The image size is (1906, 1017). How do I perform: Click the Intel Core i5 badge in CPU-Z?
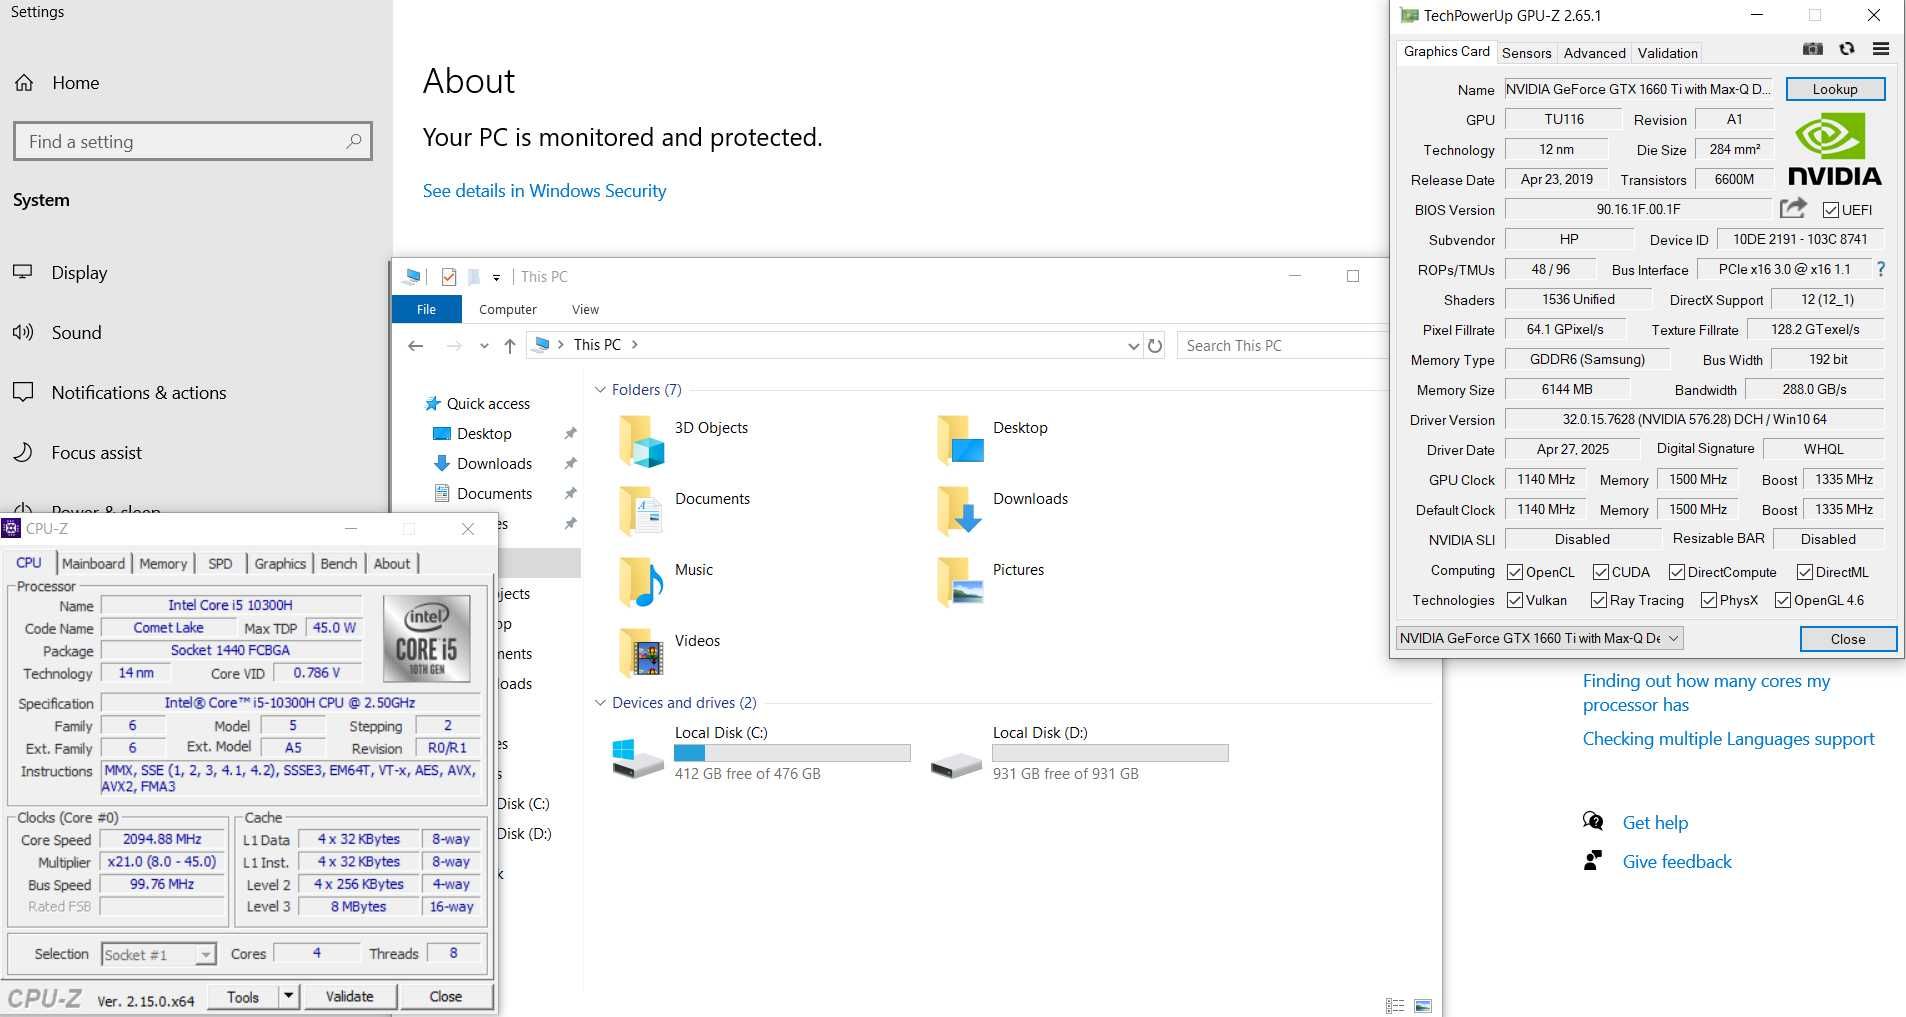pos(426,639)
